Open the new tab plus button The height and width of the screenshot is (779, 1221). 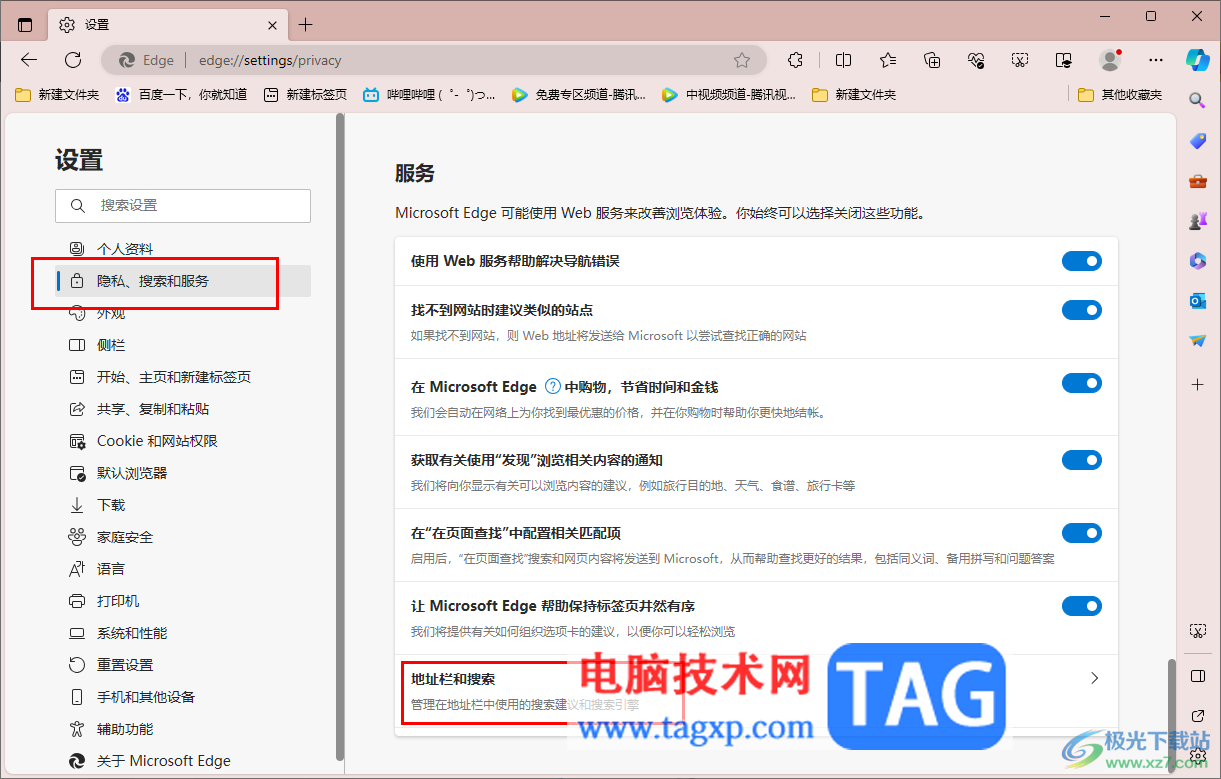click(306, 24)
